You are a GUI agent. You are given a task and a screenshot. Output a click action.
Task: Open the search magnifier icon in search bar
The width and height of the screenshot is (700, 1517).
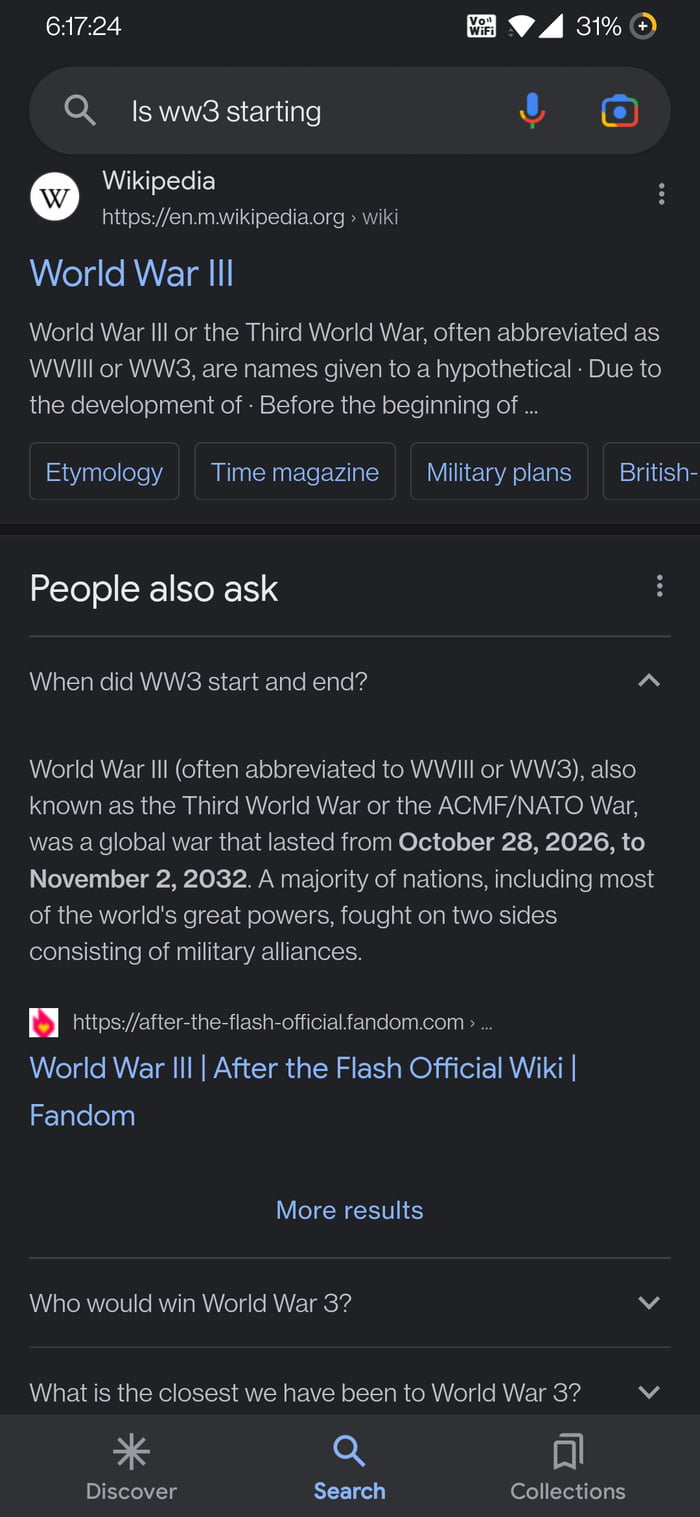pos(79,110)
